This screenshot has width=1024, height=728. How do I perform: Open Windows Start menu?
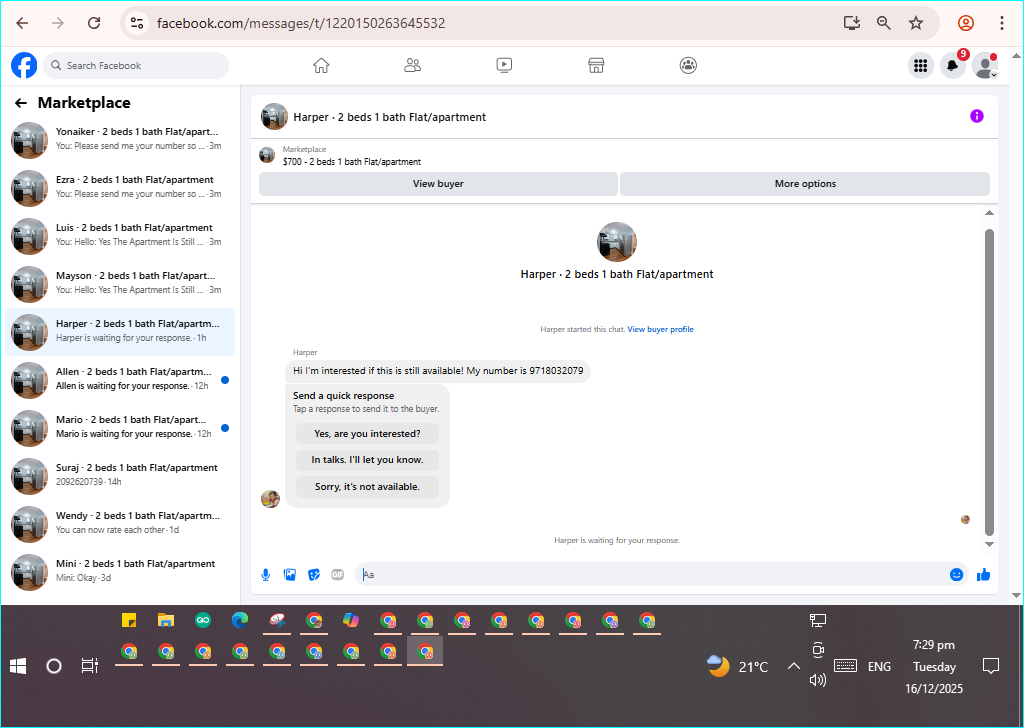[x=18, y=666]
